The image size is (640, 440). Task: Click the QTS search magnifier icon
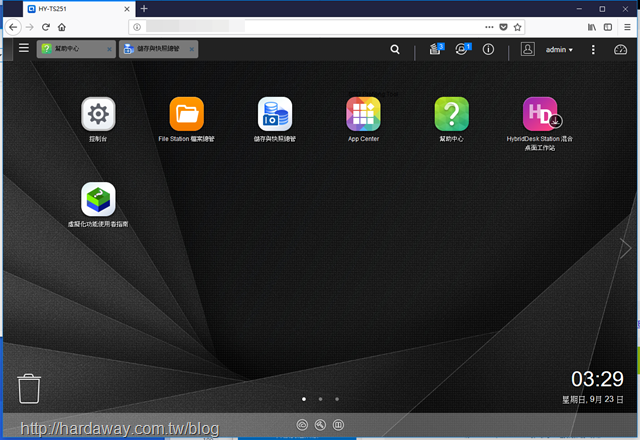tap(395, 49)
